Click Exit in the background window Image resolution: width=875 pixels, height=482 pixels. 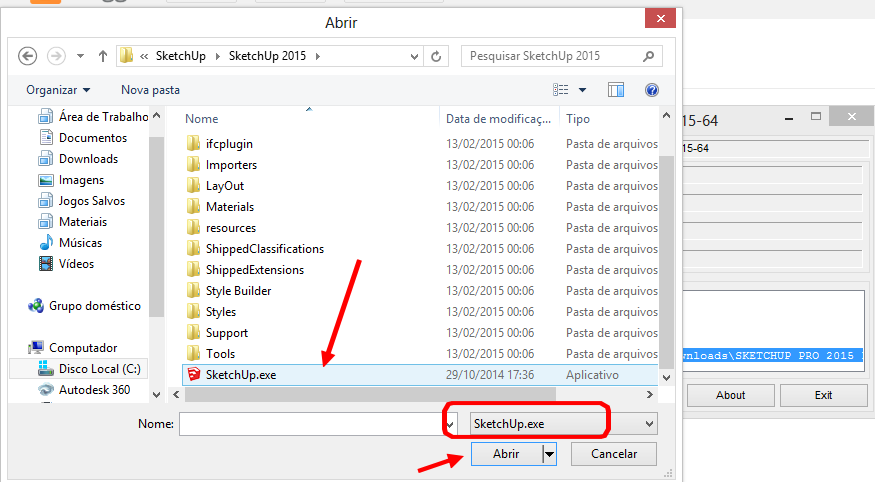click(823, 395)
